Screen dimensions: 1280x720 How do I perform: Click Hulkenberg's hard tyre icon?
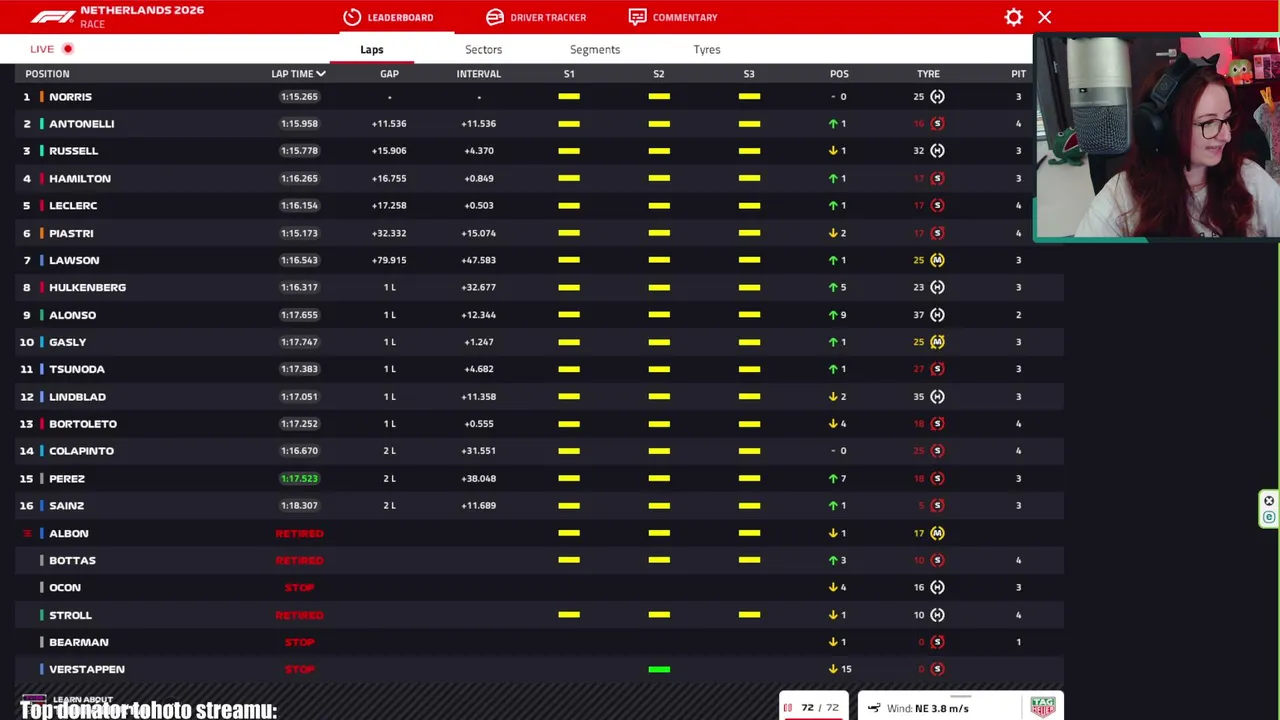(x=937, y=287)
